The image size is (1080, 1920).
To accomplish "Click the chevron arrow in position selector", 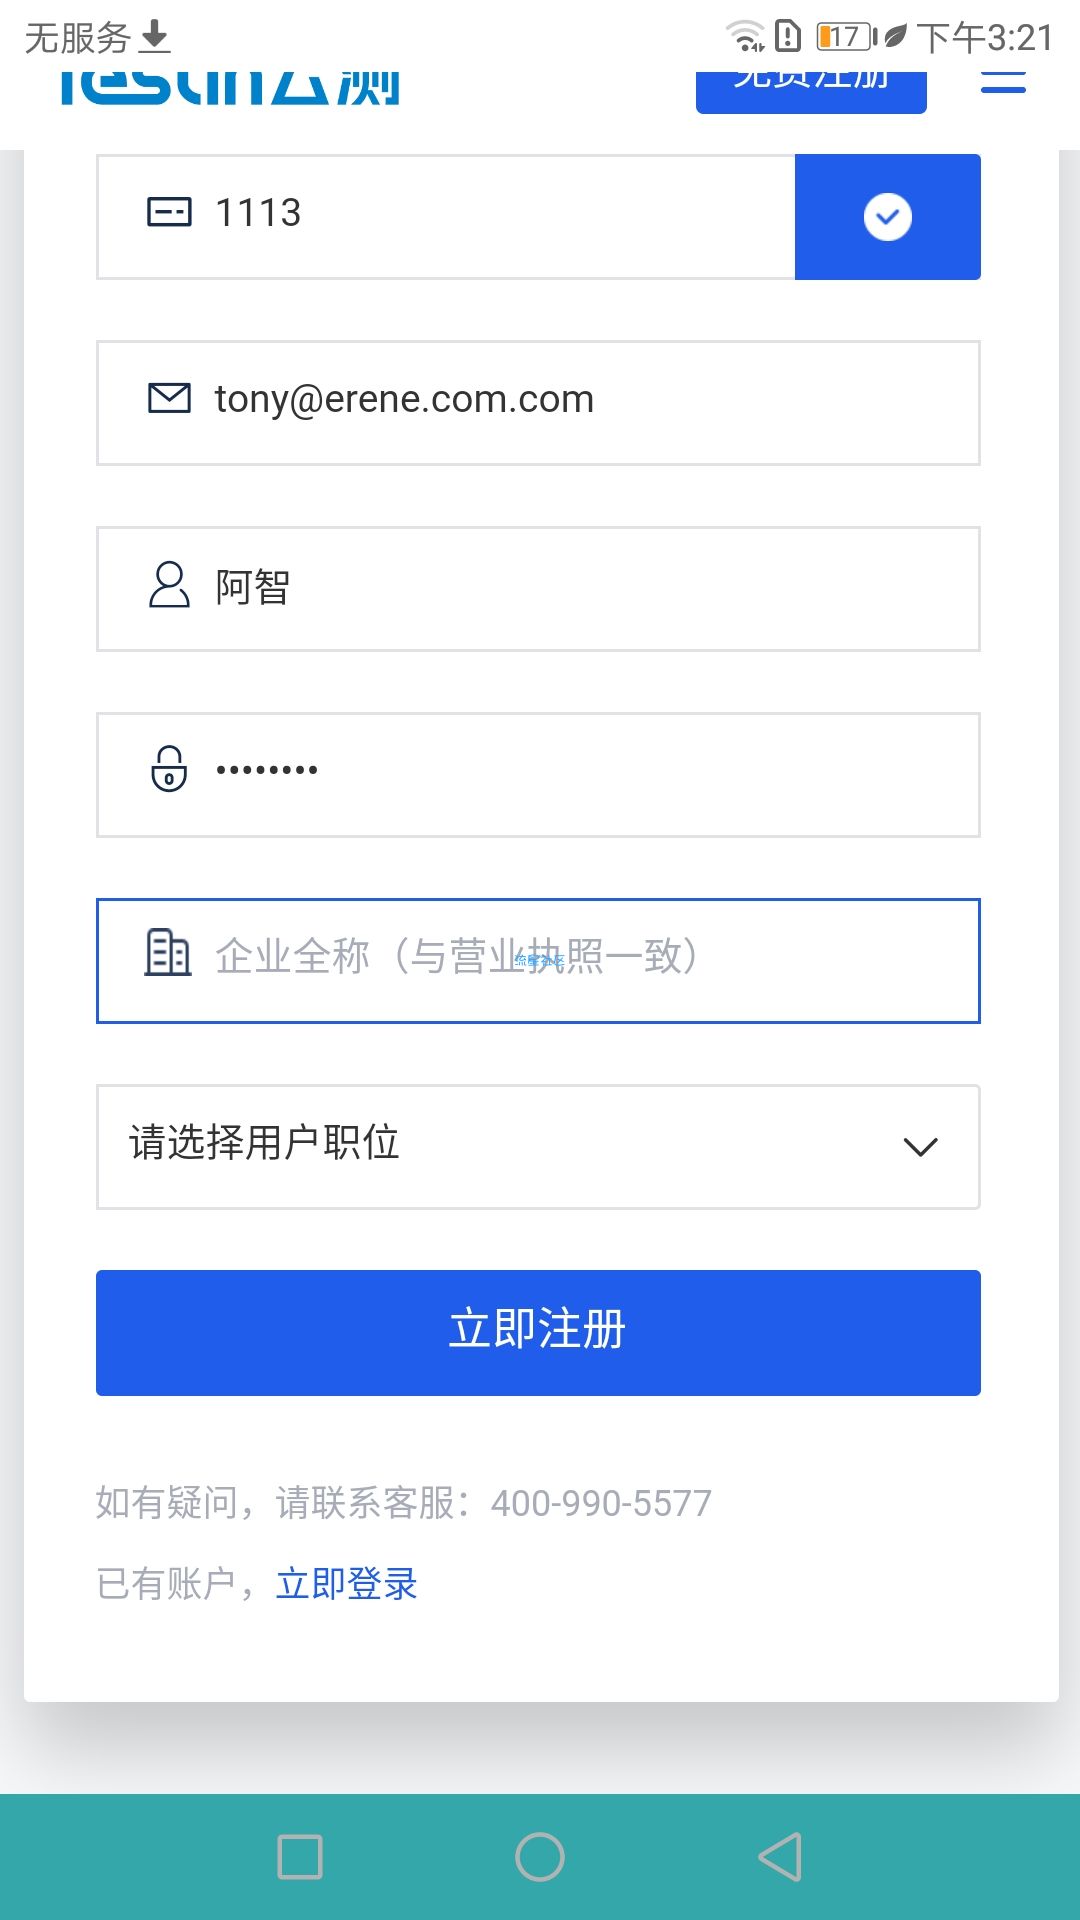I will [920, 1147].
